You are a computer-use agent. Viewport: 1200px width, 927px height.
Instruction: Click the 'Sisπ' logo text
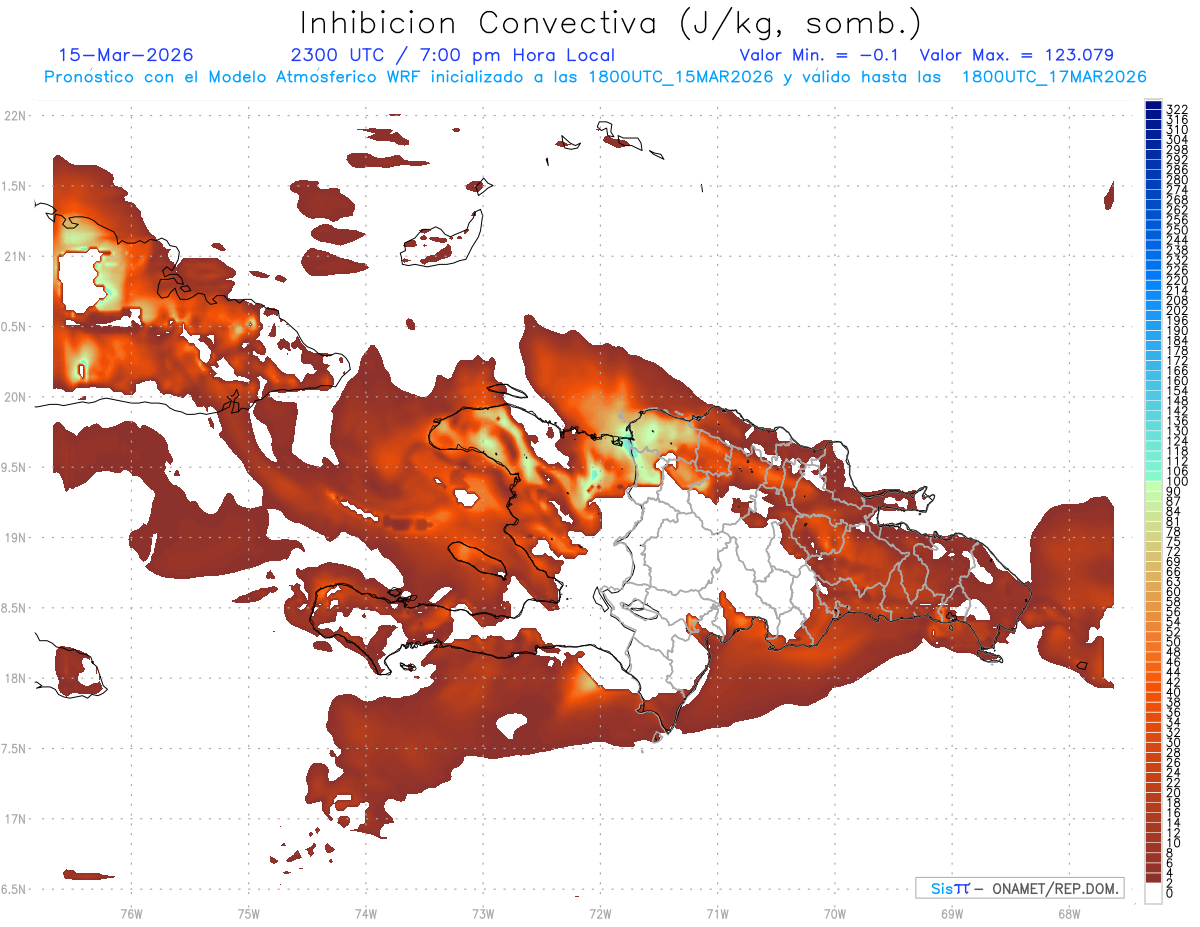(949, 888)
